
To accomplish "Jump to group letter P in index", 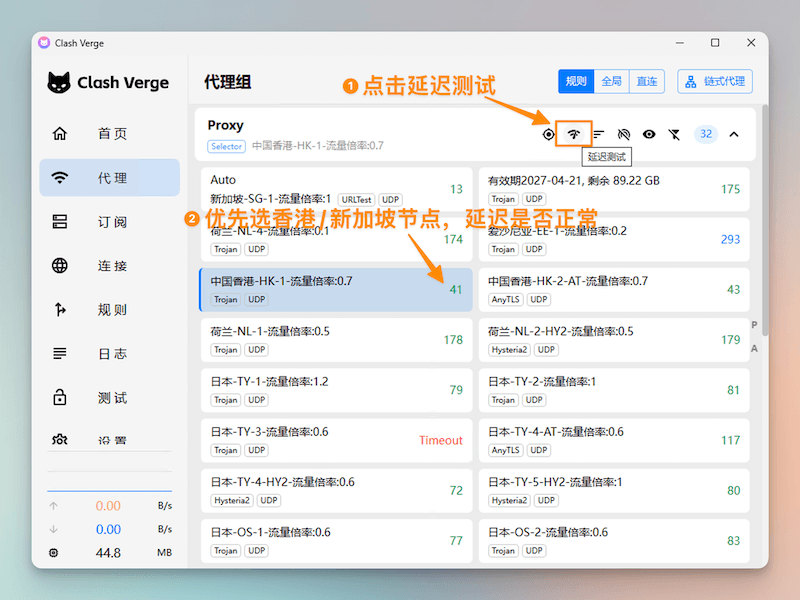I will 754,325.
